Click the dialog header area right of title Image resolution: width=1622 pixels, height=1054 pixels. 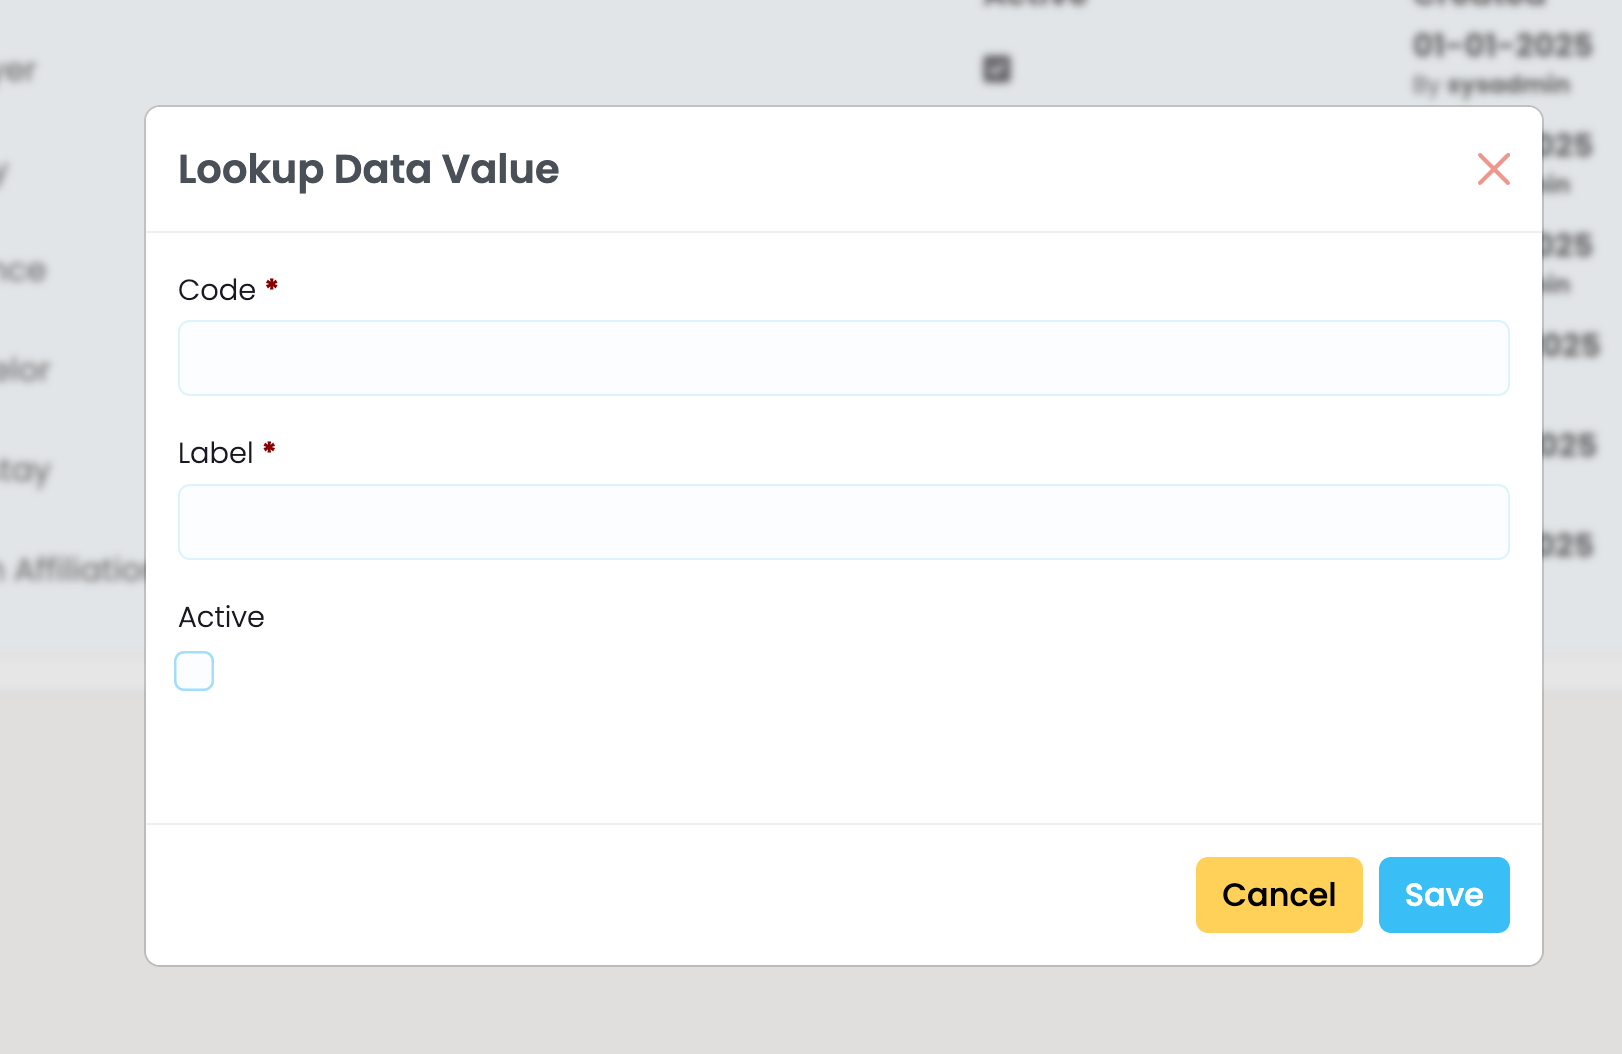point(1000,169)
